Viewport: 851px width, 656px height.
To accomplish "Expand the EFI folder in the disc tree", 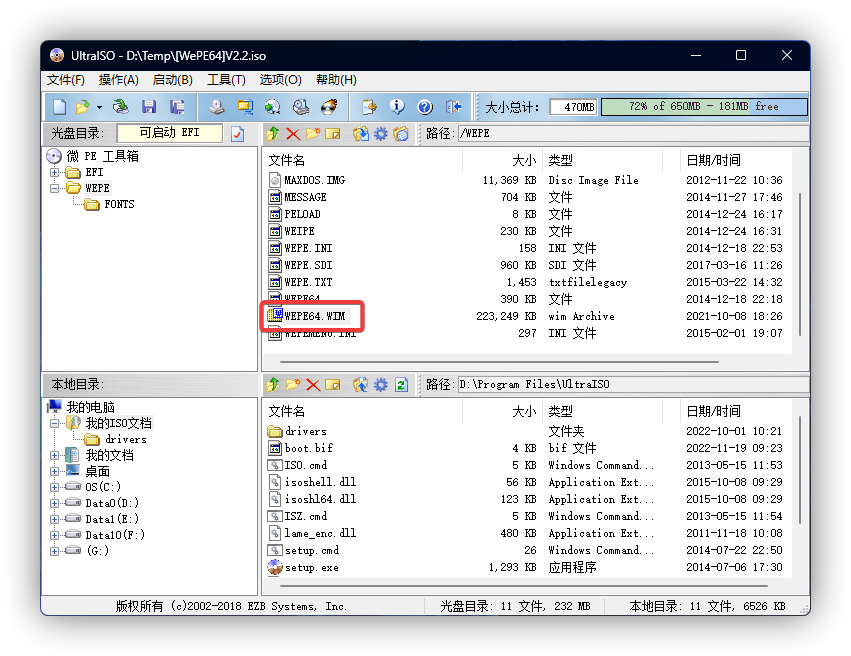I will click(55, 171).
